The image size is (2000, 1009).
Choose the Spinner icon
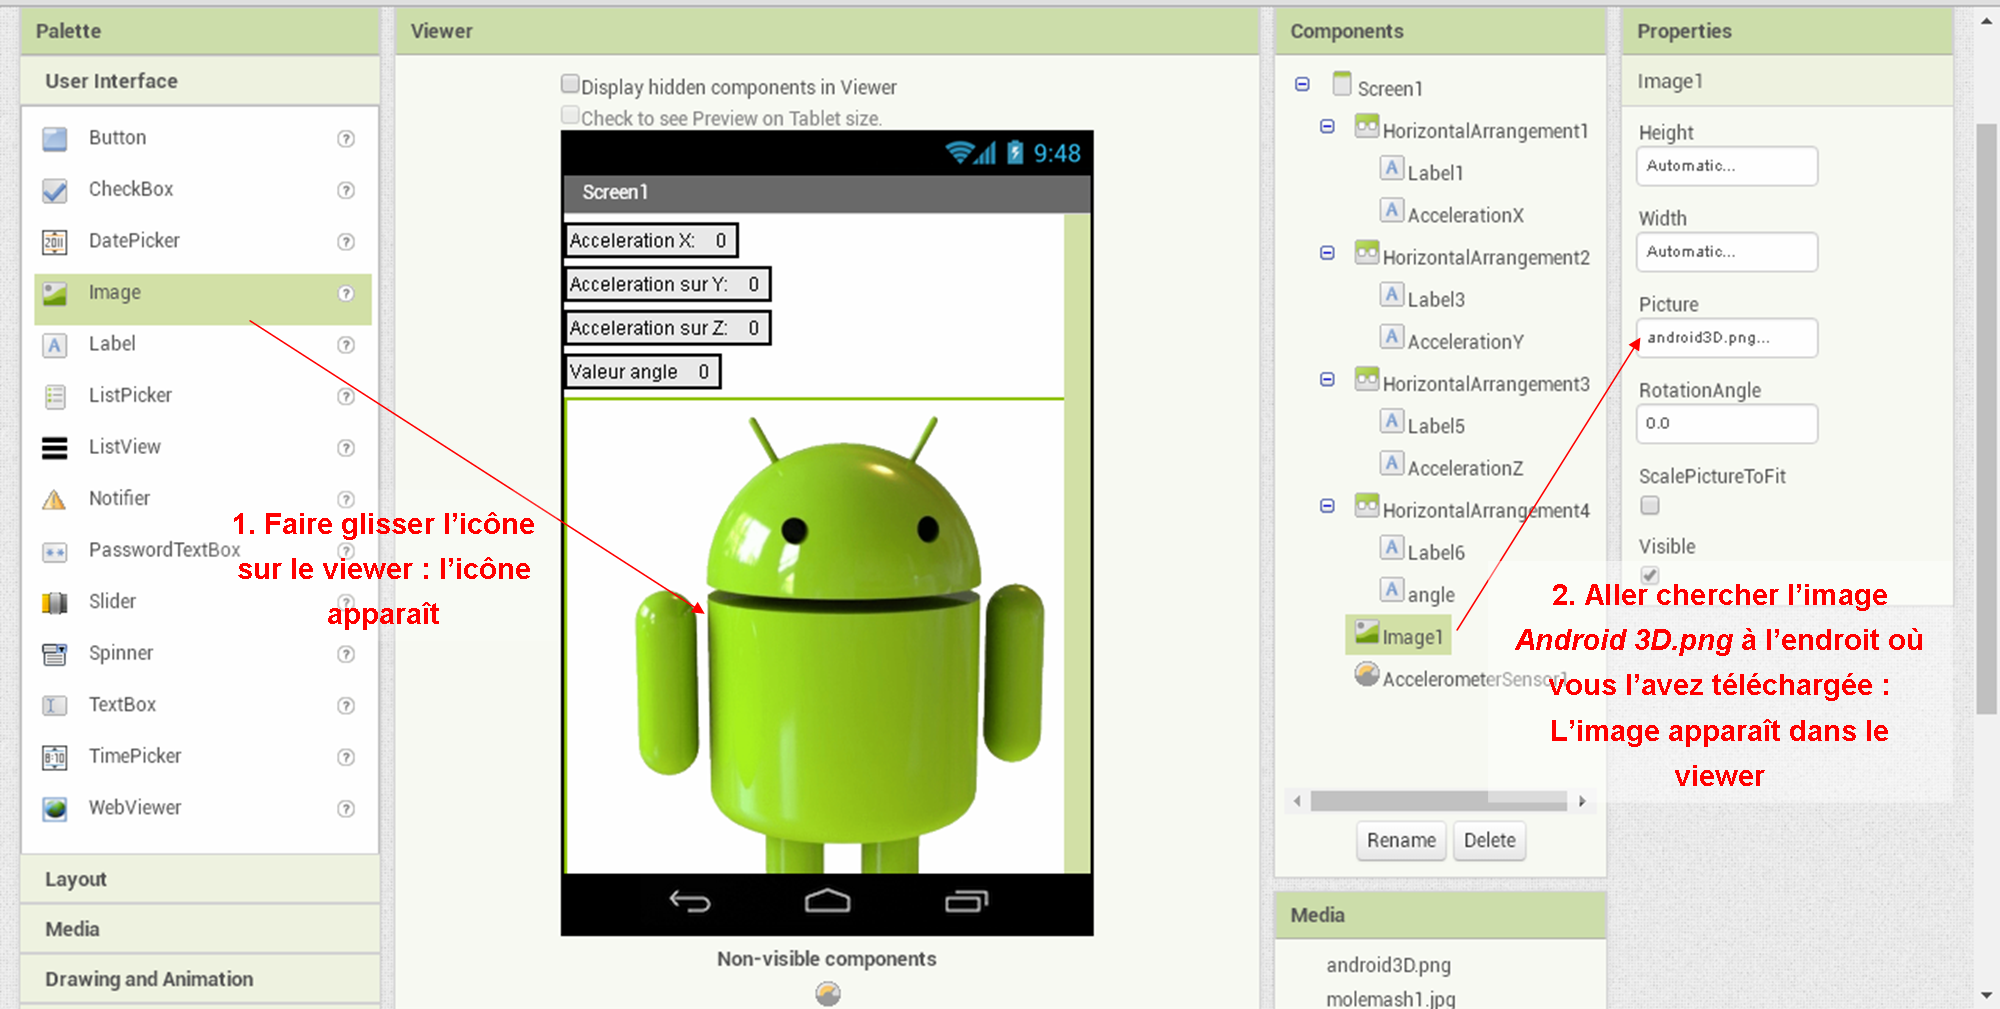(x=55, y=654)
